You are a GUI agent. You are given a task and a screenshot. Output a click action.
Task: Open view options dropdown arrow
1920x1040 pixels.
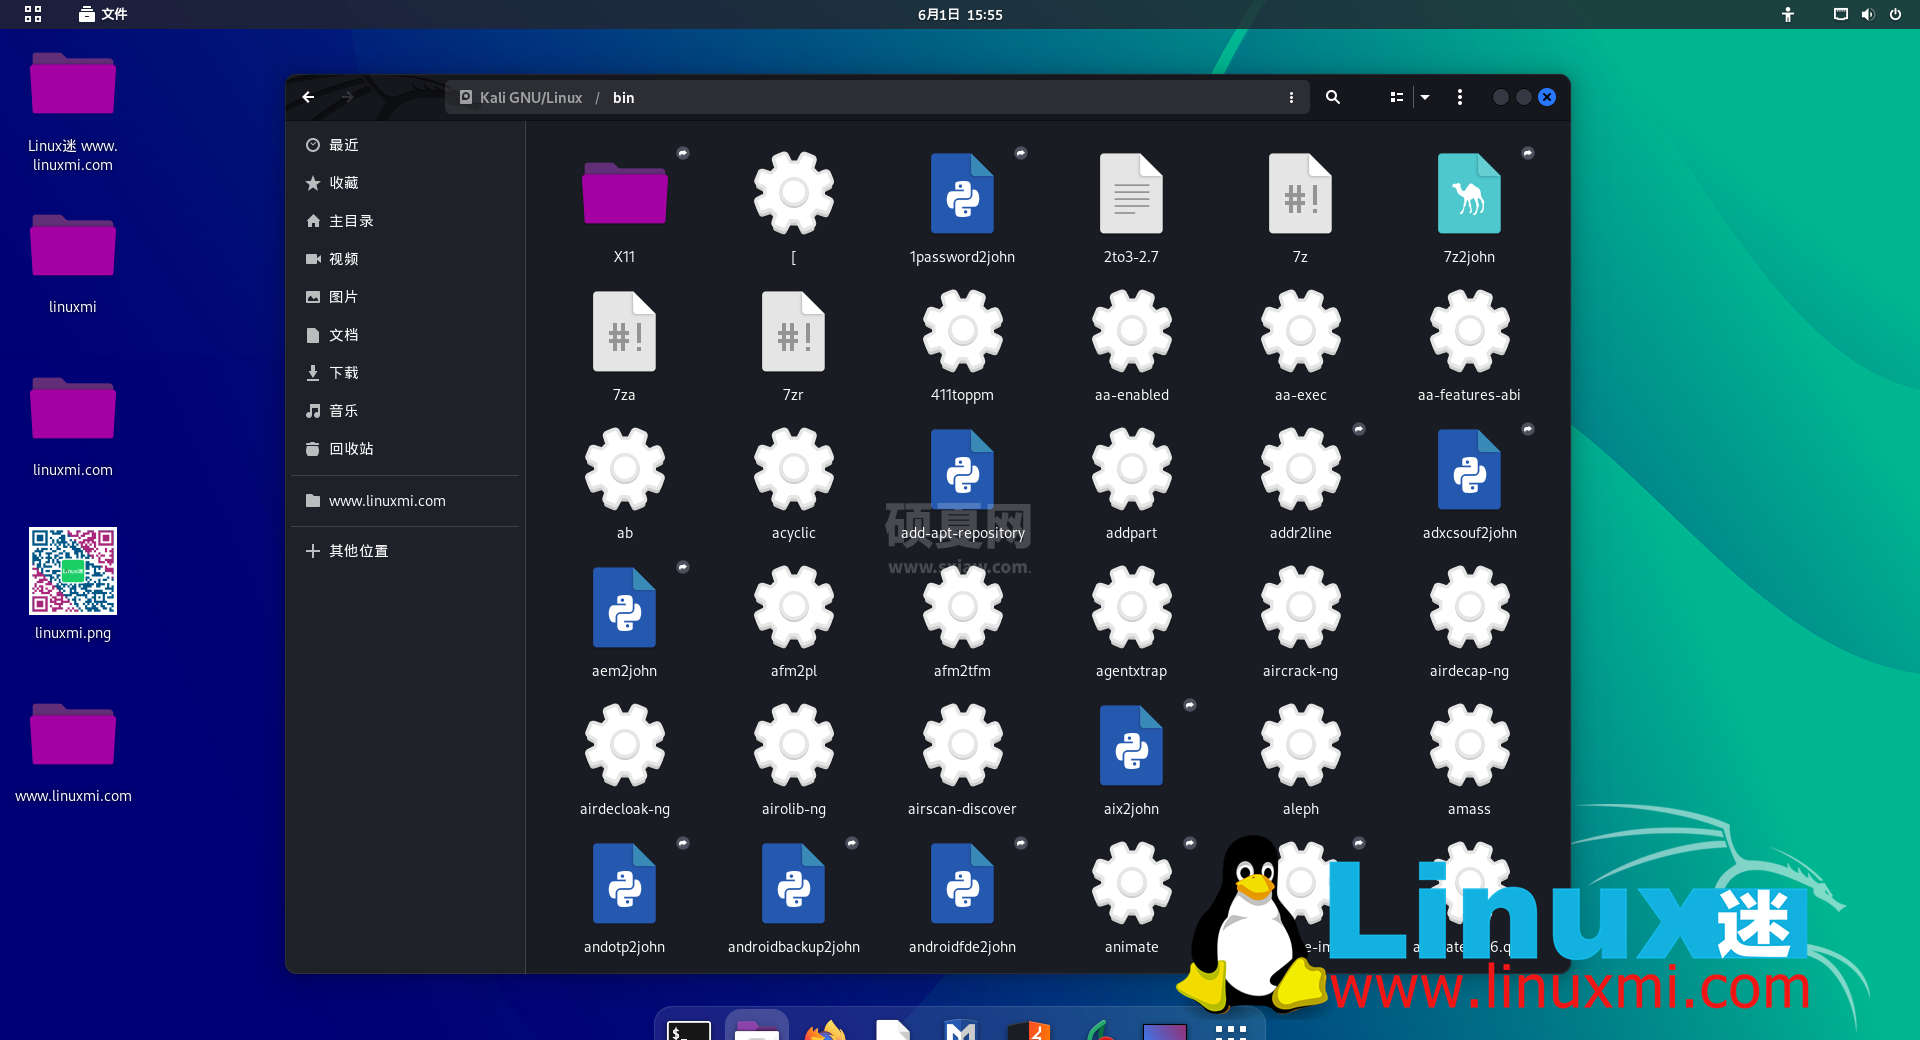pyautogui.click(x=1425, y=97)
